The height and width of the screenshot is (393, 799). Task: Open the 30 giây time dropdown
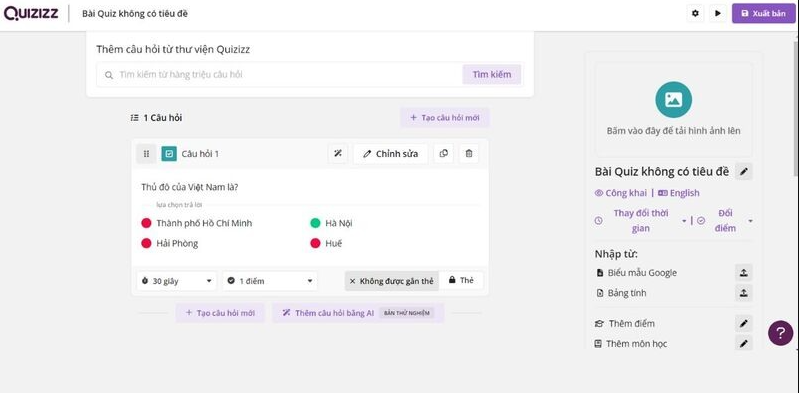176,281
